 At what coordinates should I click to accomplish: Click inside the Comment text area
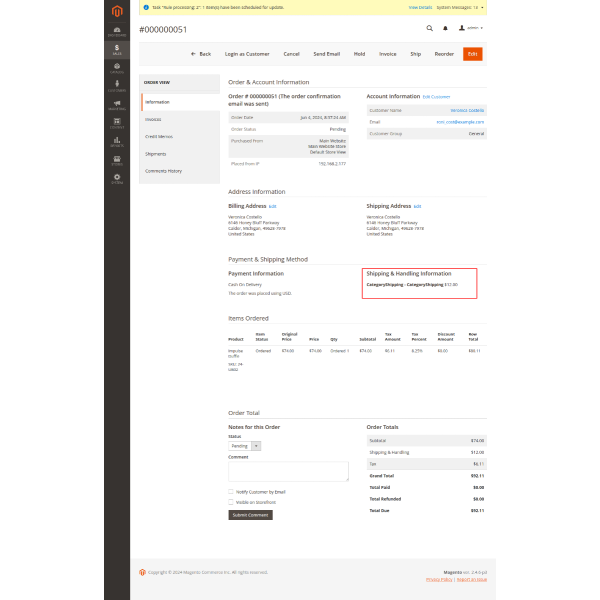click(x=288, y=471)
